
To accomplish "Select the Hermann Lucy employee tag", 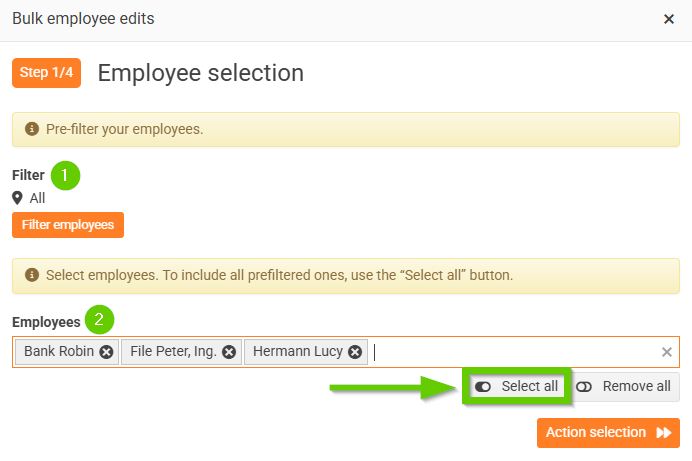I will tap(297, 352).
